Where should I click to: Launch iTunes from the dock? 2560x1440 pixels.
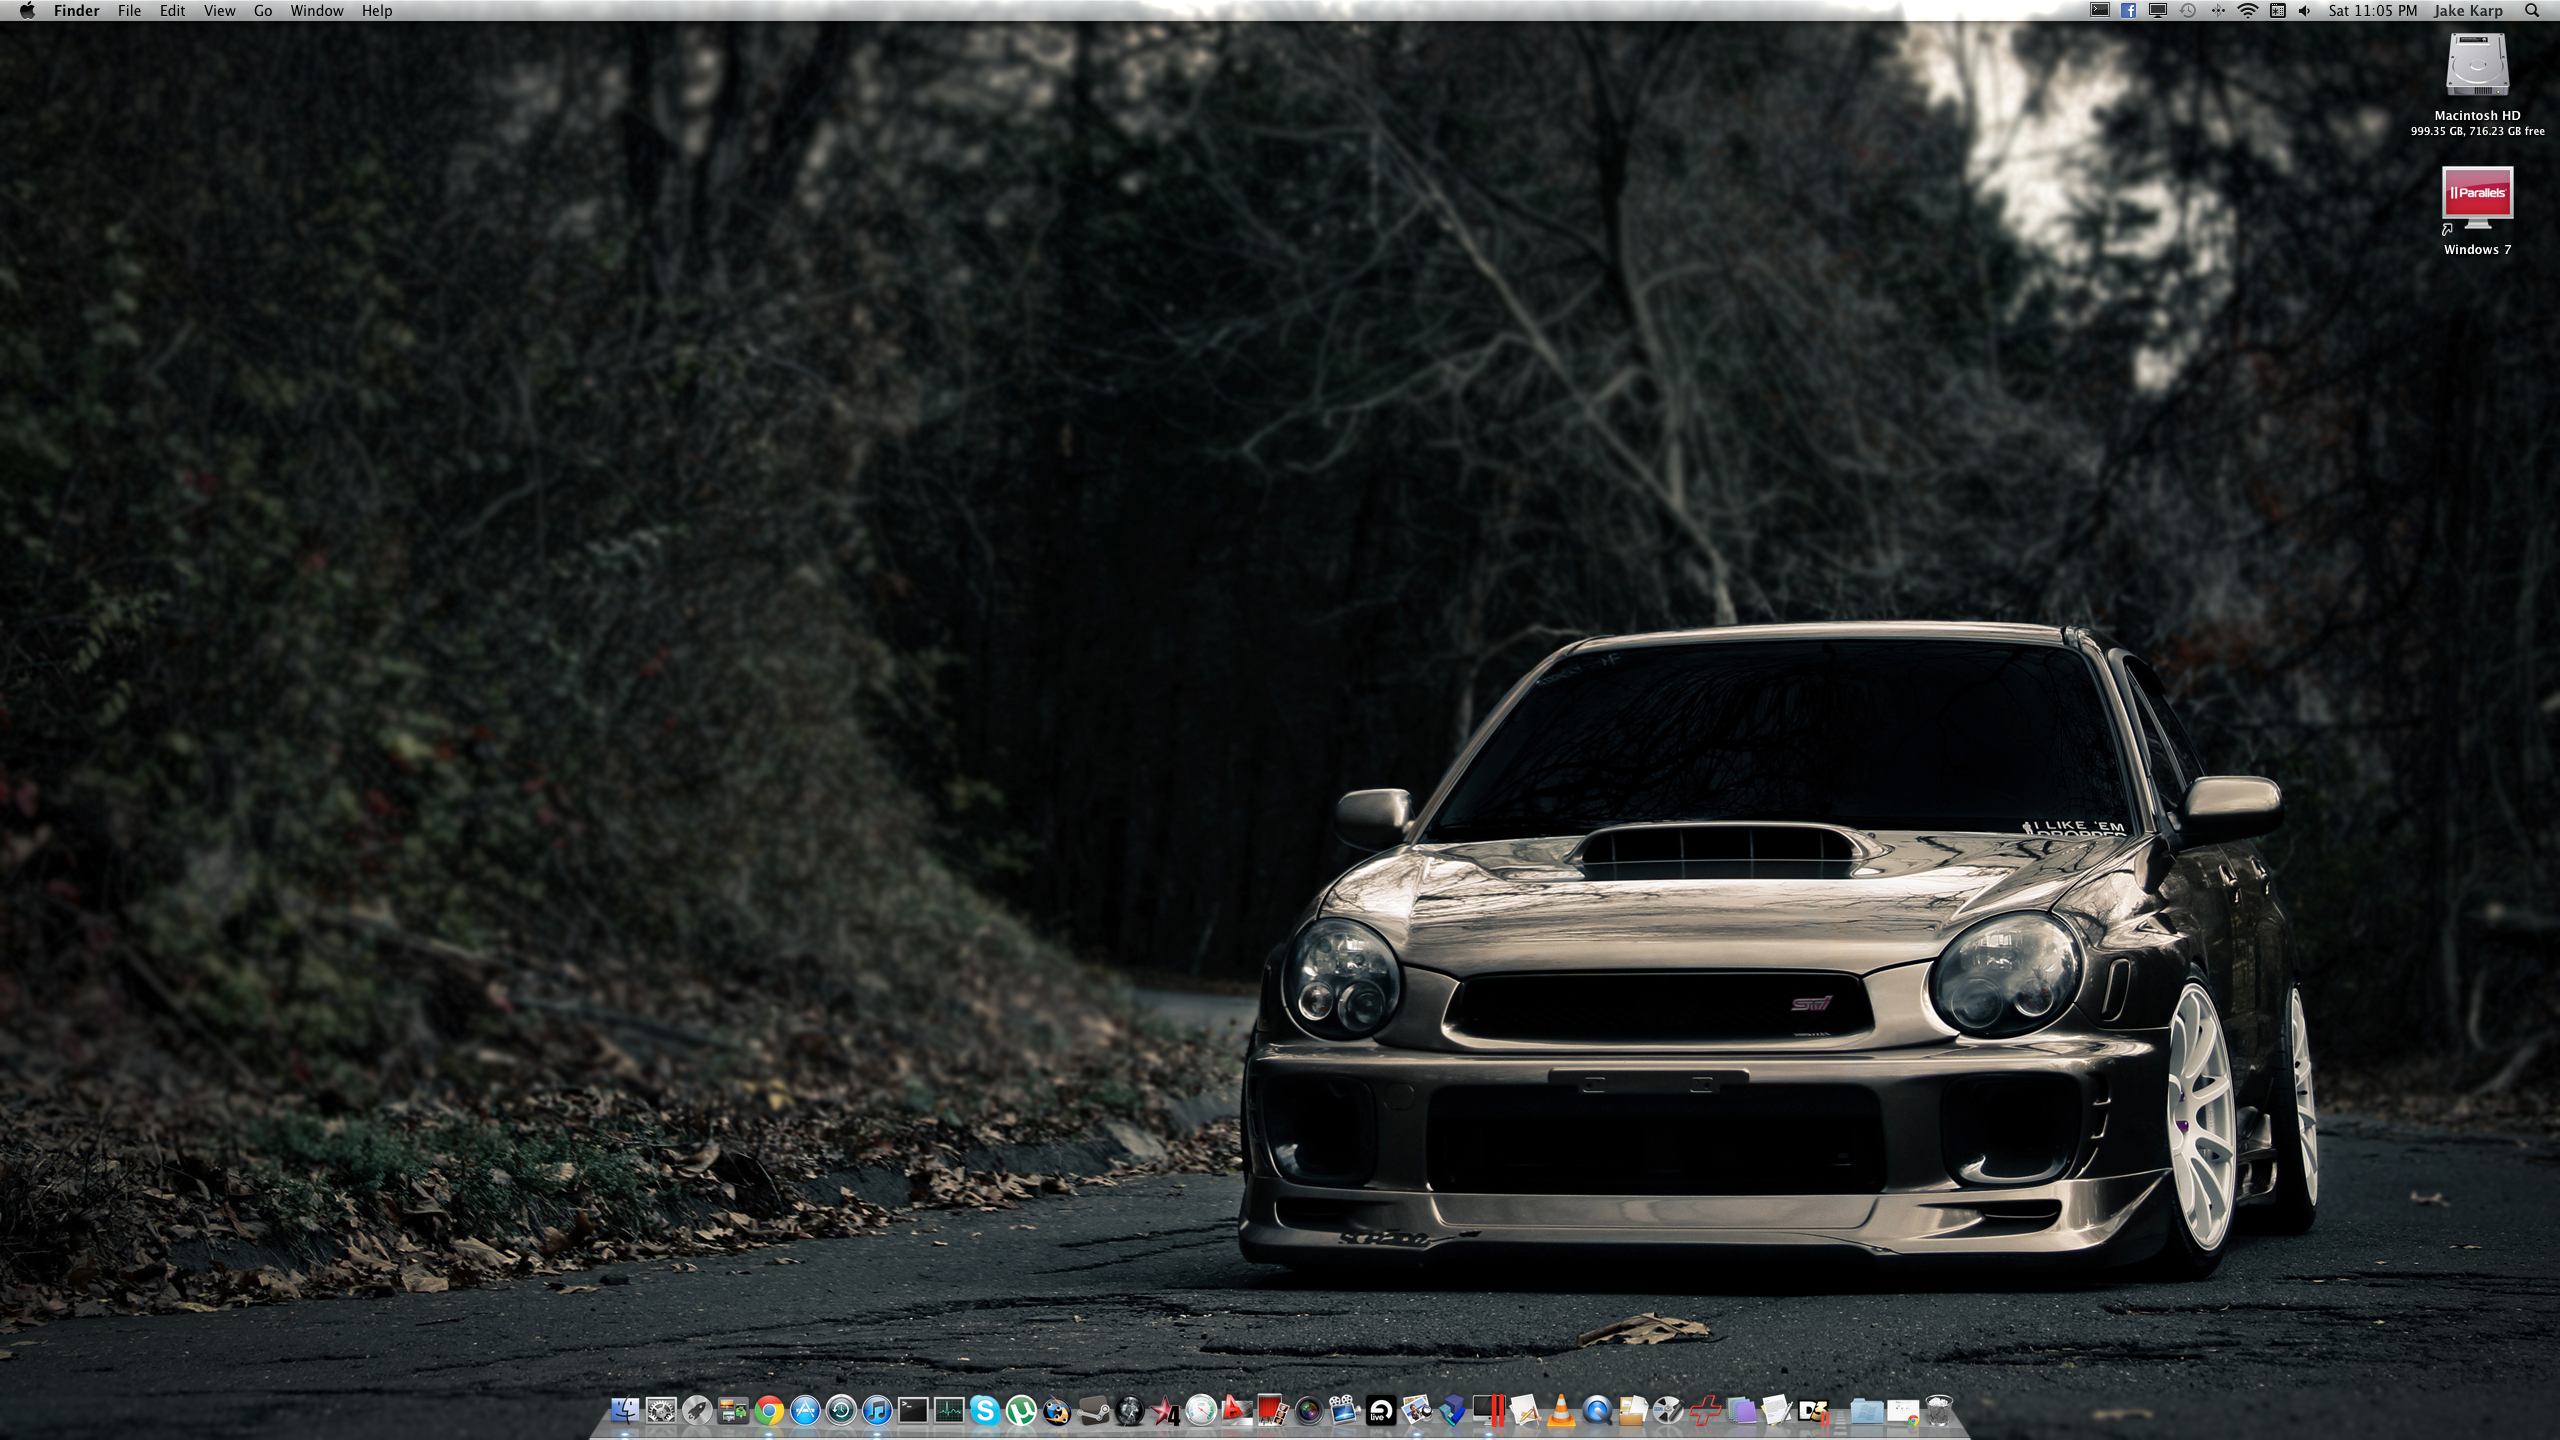coord(877,1411)
